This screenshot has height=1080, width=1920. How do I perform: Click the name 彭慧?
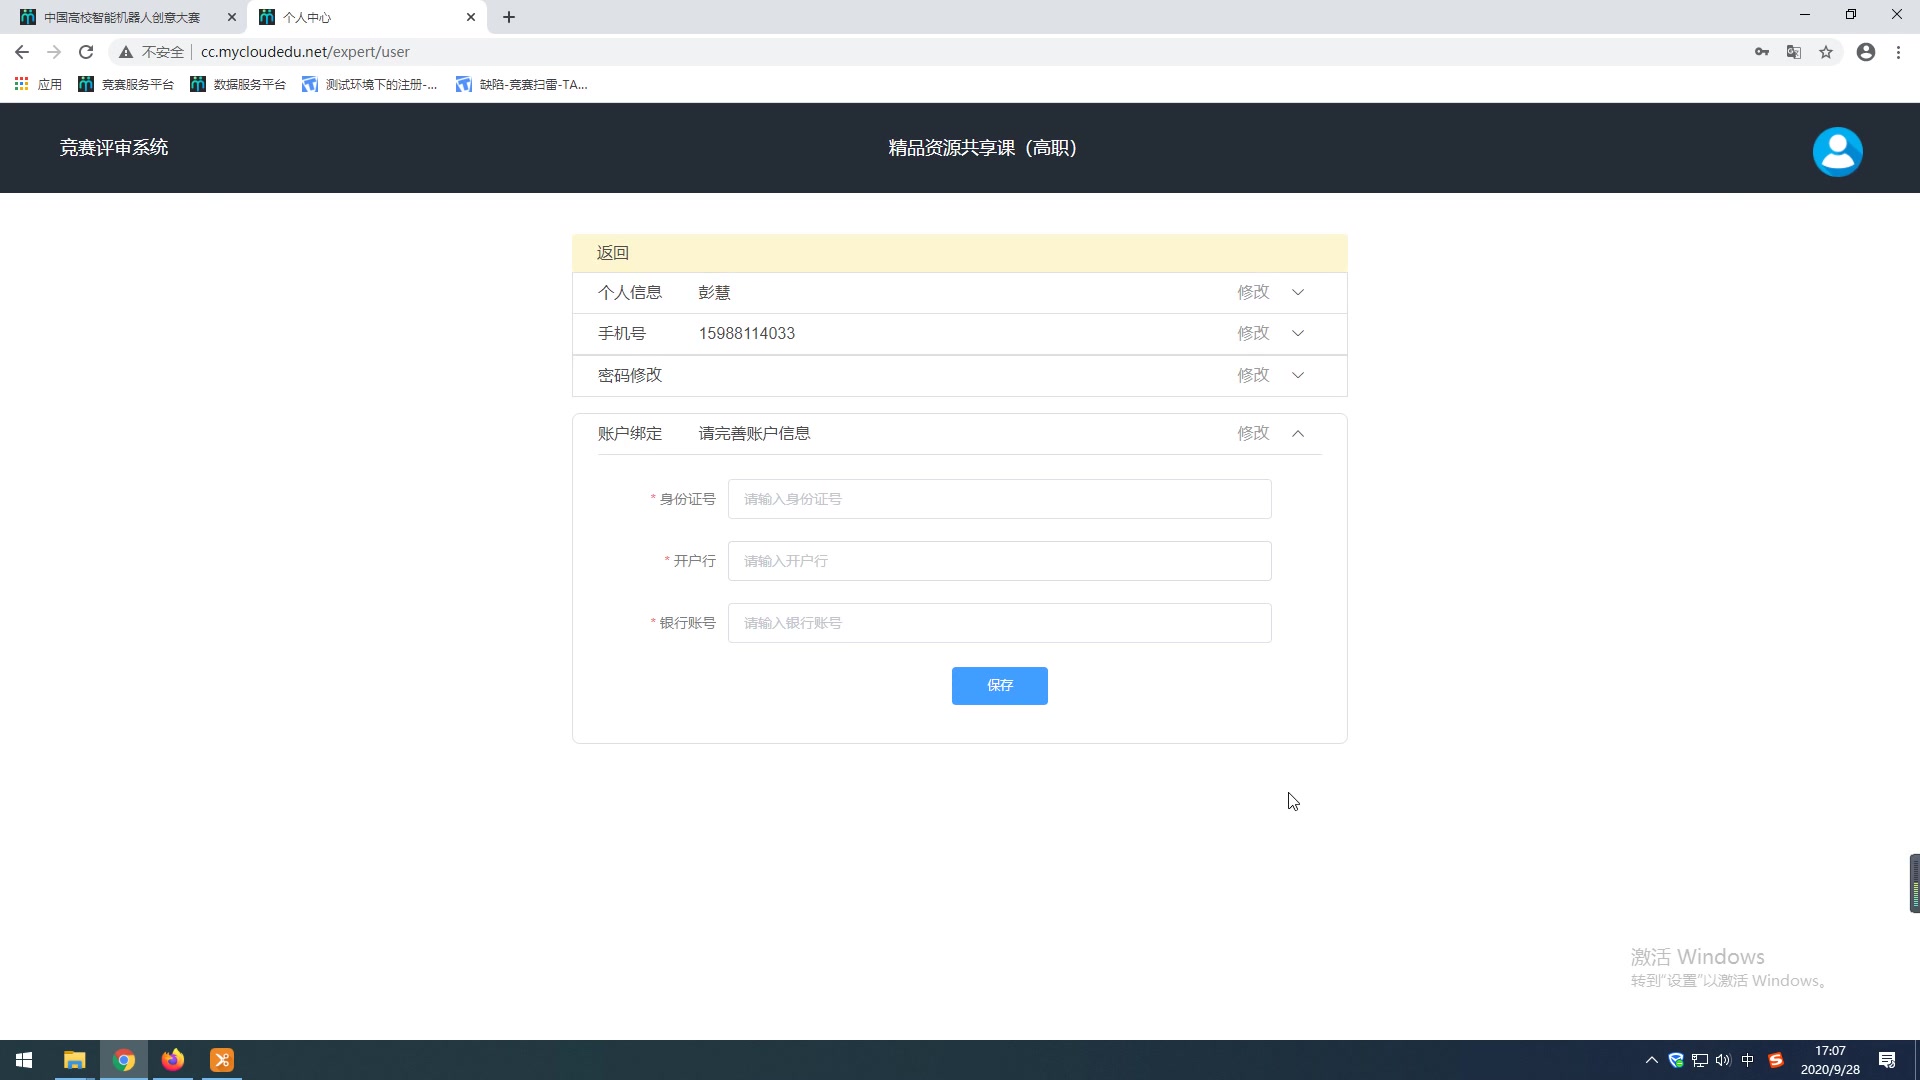pyautogui.click(x=715, y=293)
